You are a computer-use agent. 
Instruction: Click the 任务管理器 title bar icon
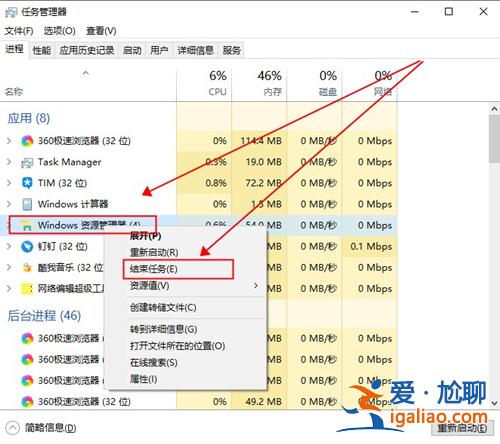pos(11,12)
